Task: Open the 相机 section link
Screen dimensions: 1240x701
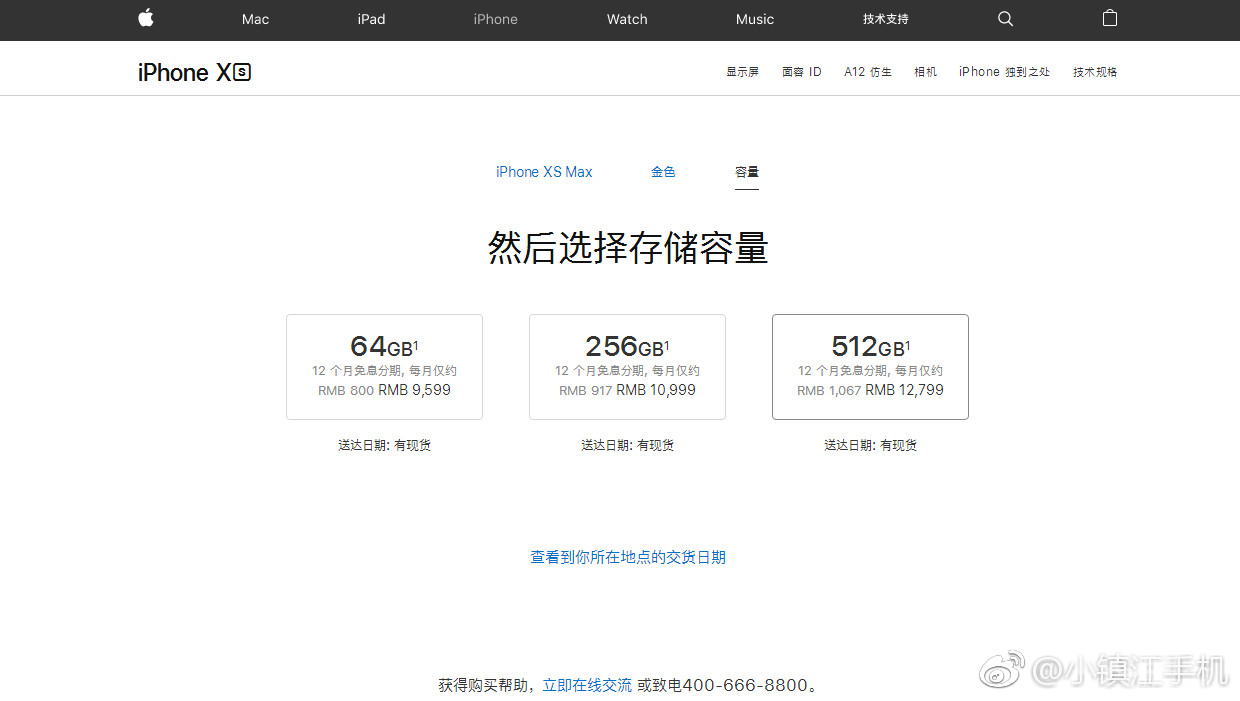Action: [x=925, y=72]
